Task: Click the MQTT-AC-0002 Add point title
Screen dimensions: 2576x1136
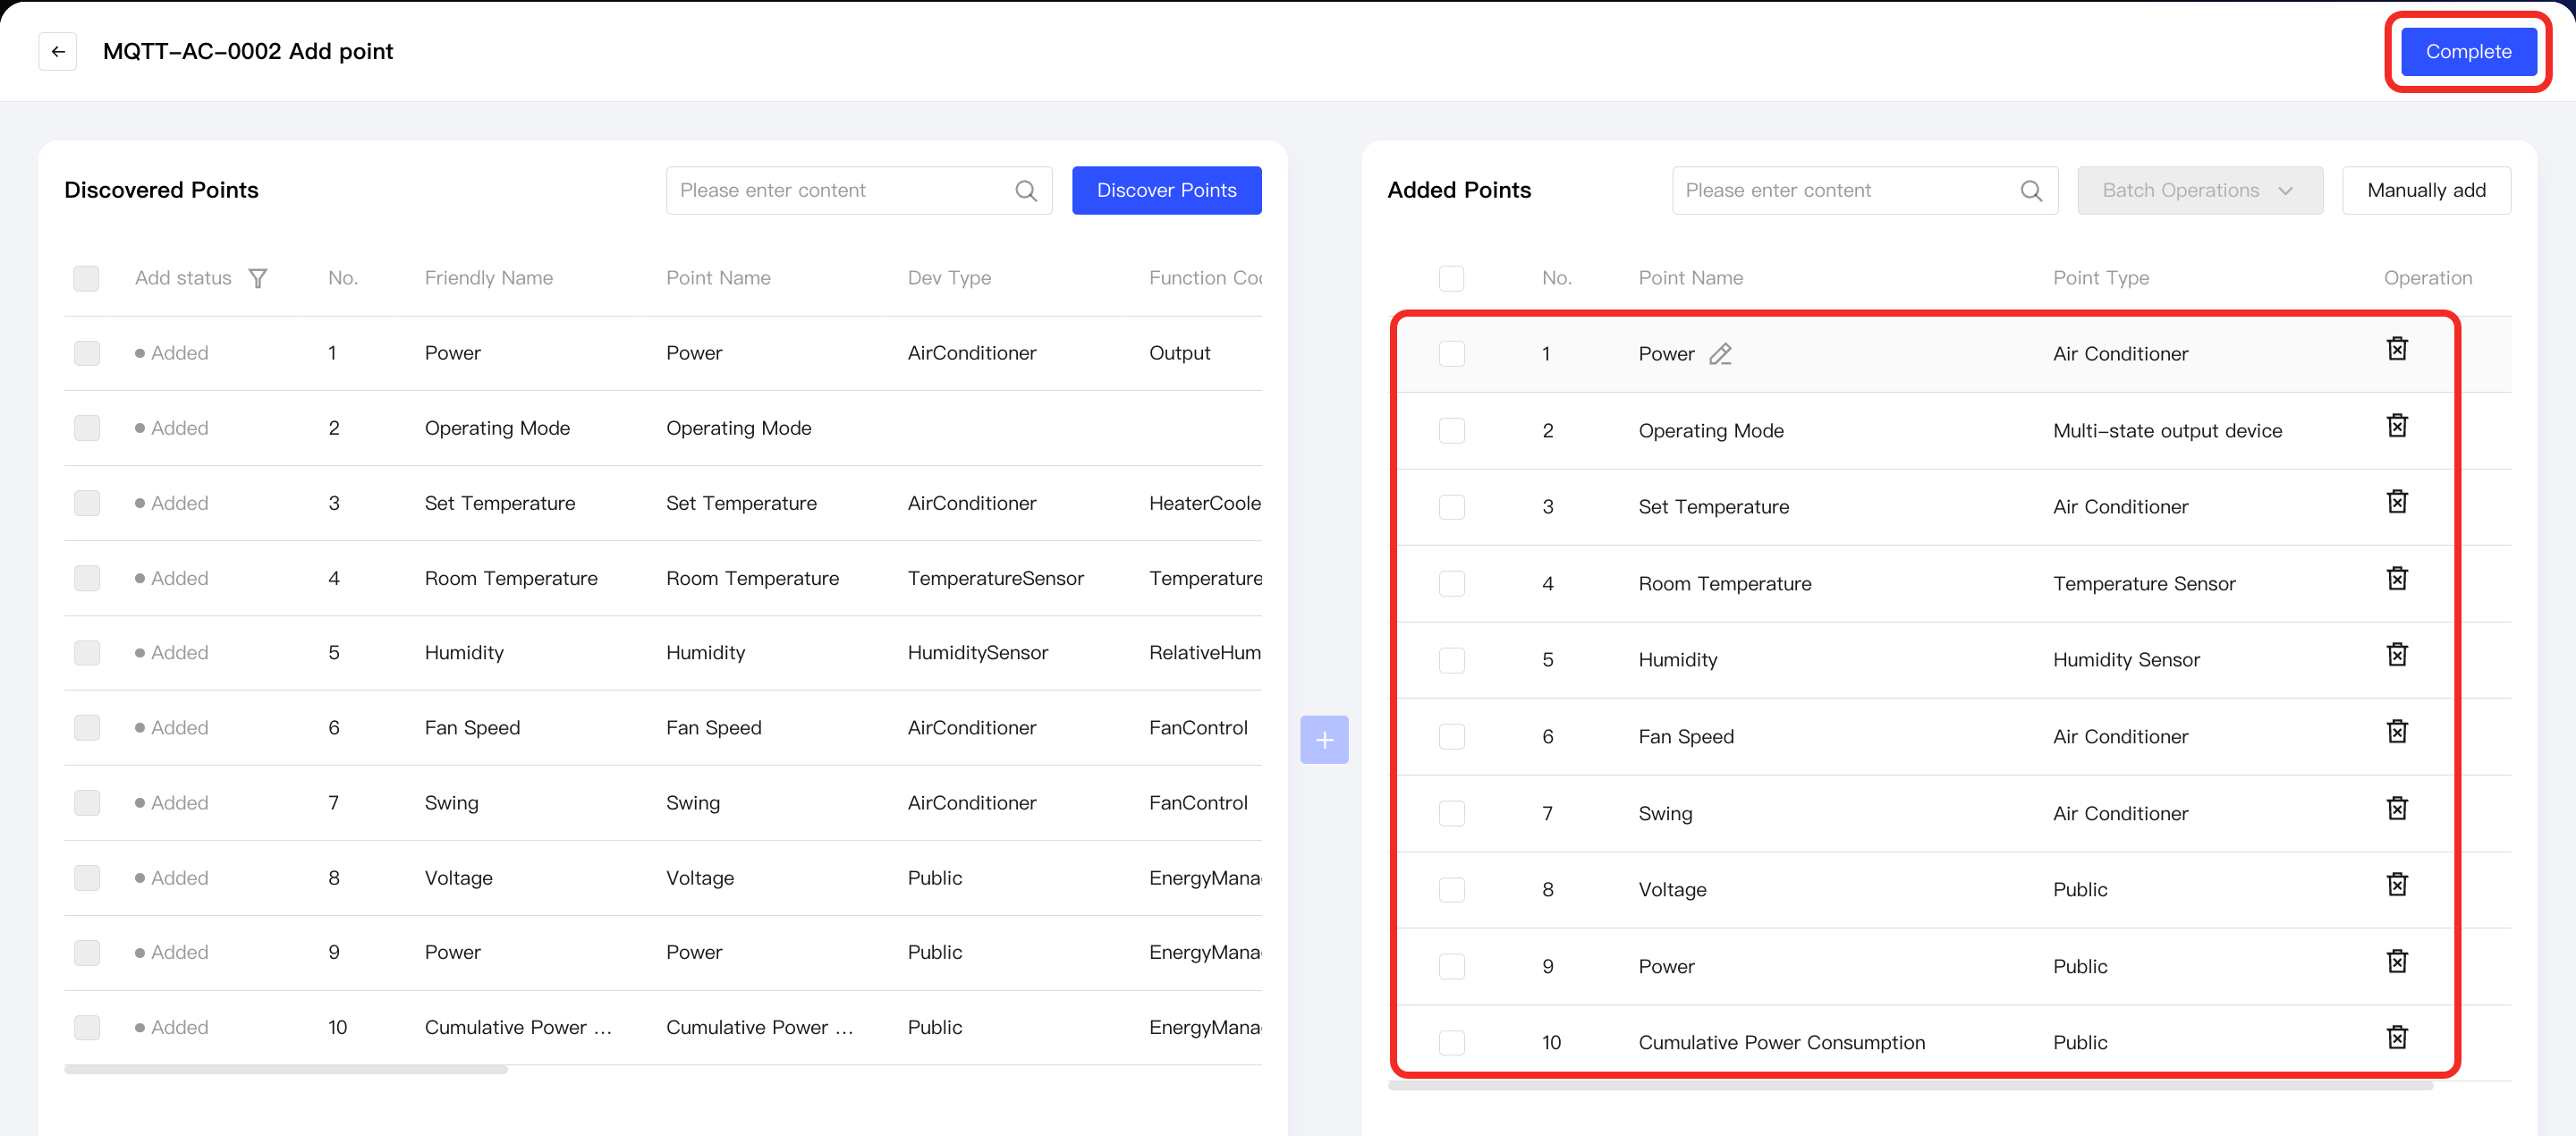Action: point(248,51)
